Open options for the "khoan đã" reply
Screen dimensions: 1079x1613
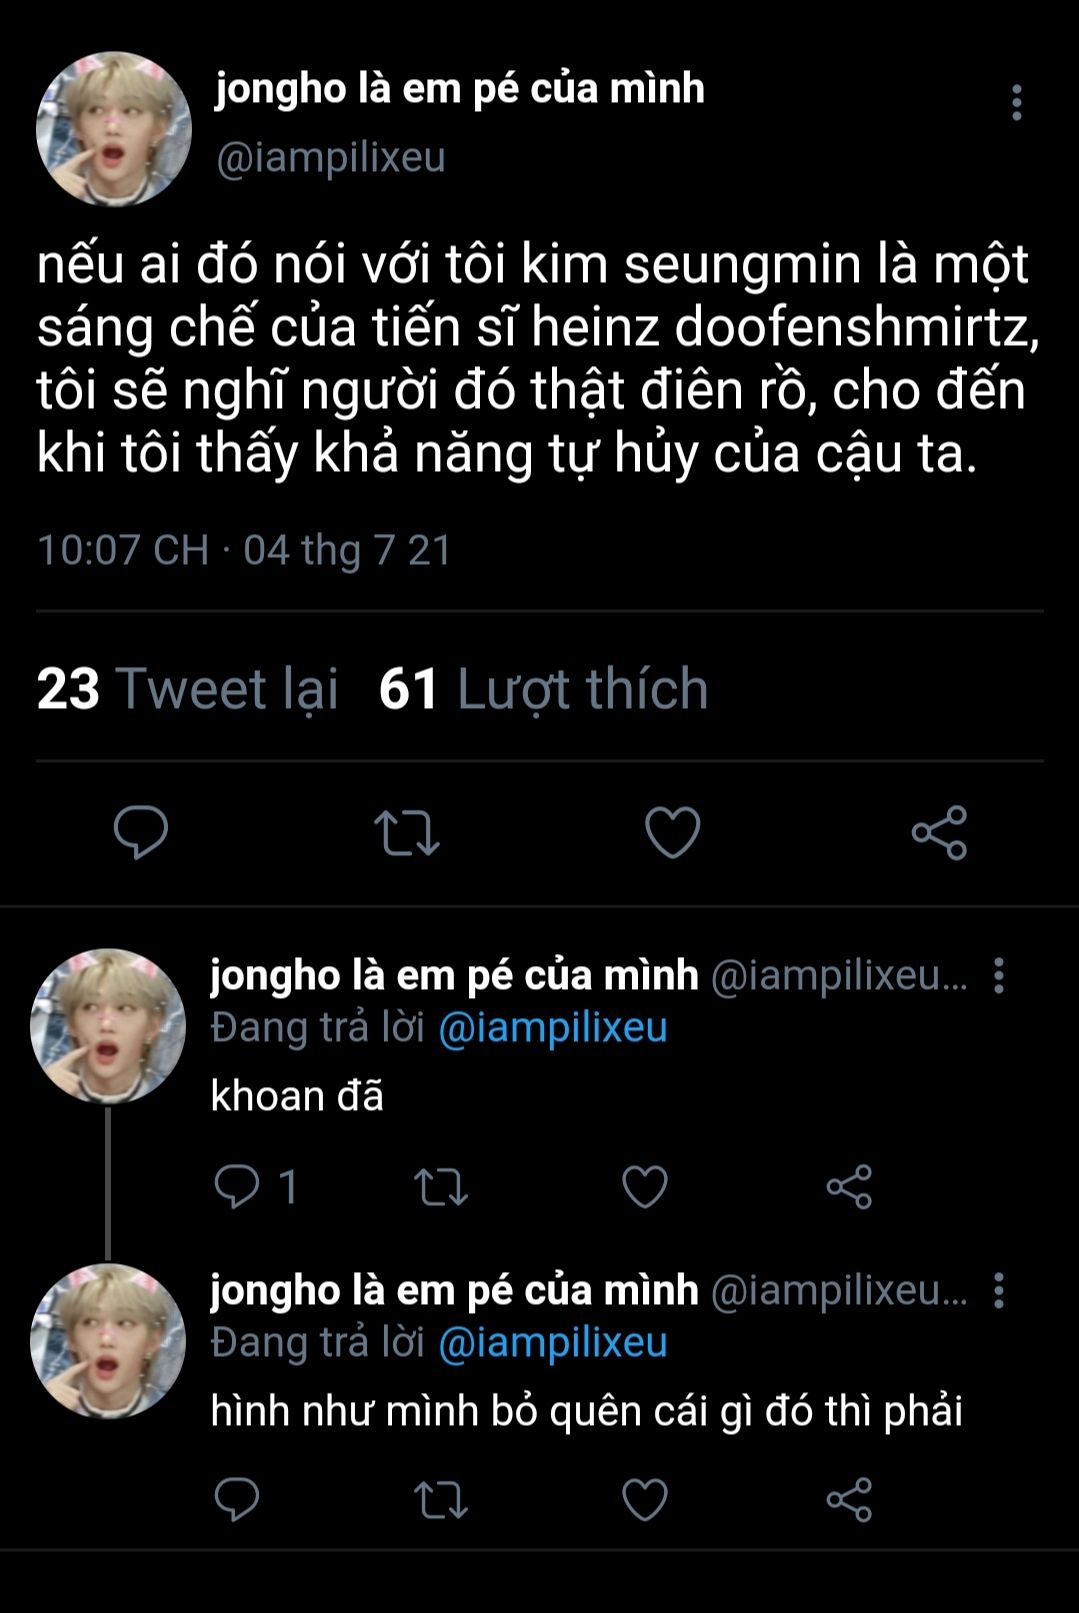pyautogui.click(x=998, y=975)
